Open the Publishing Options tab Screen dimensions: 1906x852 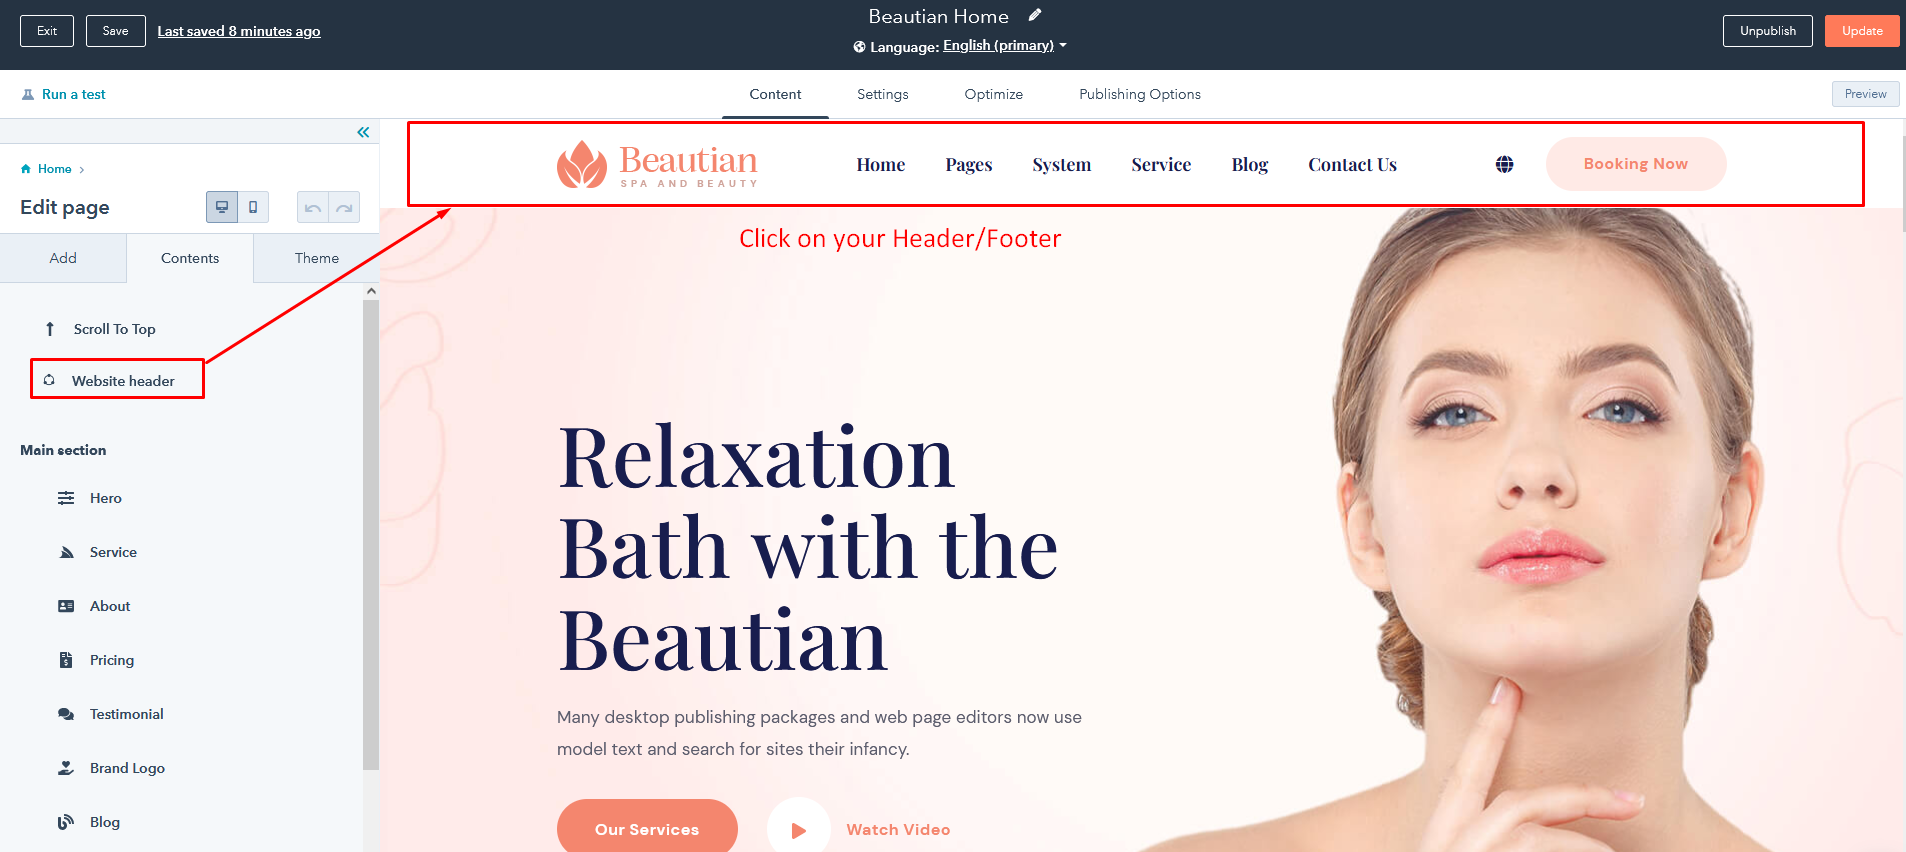click(x=1140, y=94)
